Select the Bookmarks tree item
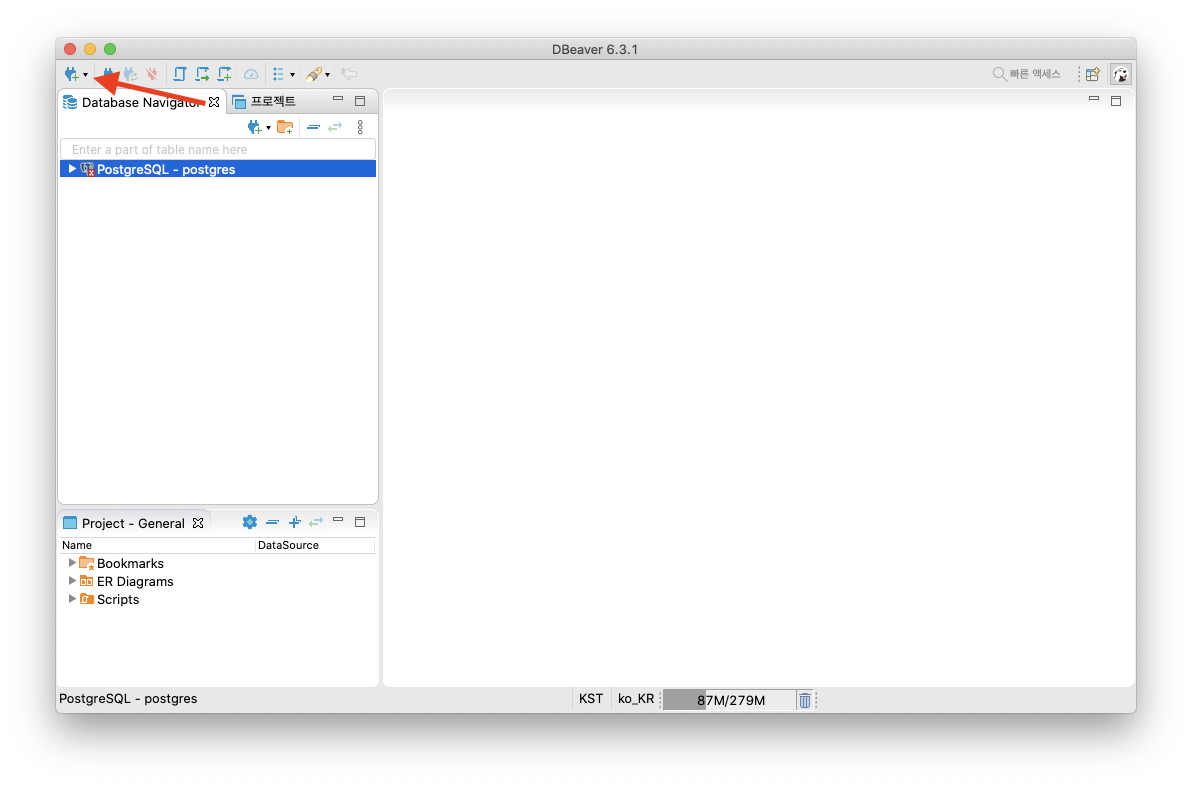Image resolution: width=1192 pixels, height=787 pixels. tap(130, 563)
